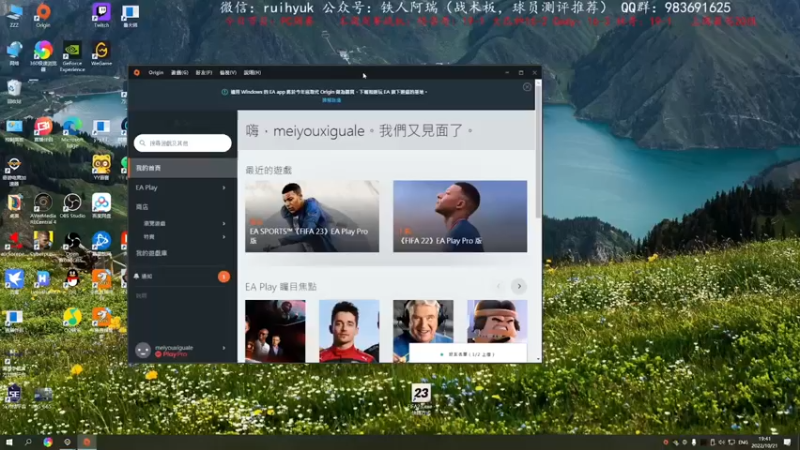Screen dimensions: 800x450
Task: Open the cartoon headband character thumbnail
Action: click(x=497, y=322)
